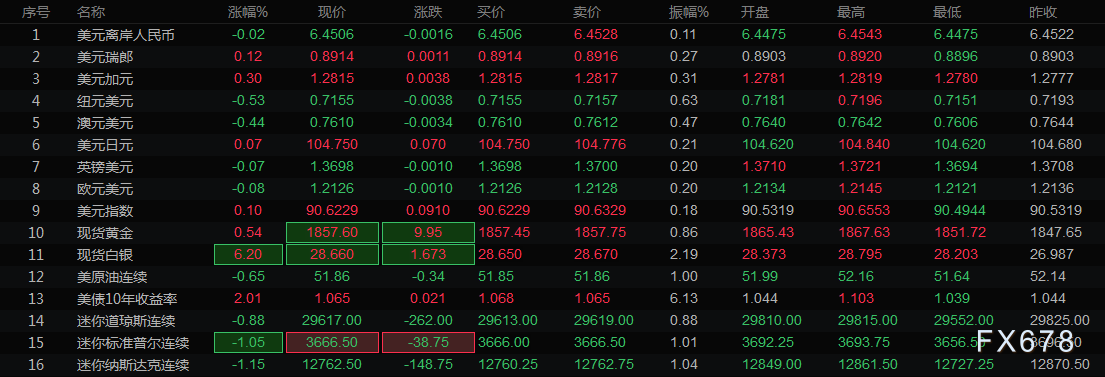The width and height of the screenshot is (1105, 377).
Task: Click silver current price 28.660
Action: 332,254
